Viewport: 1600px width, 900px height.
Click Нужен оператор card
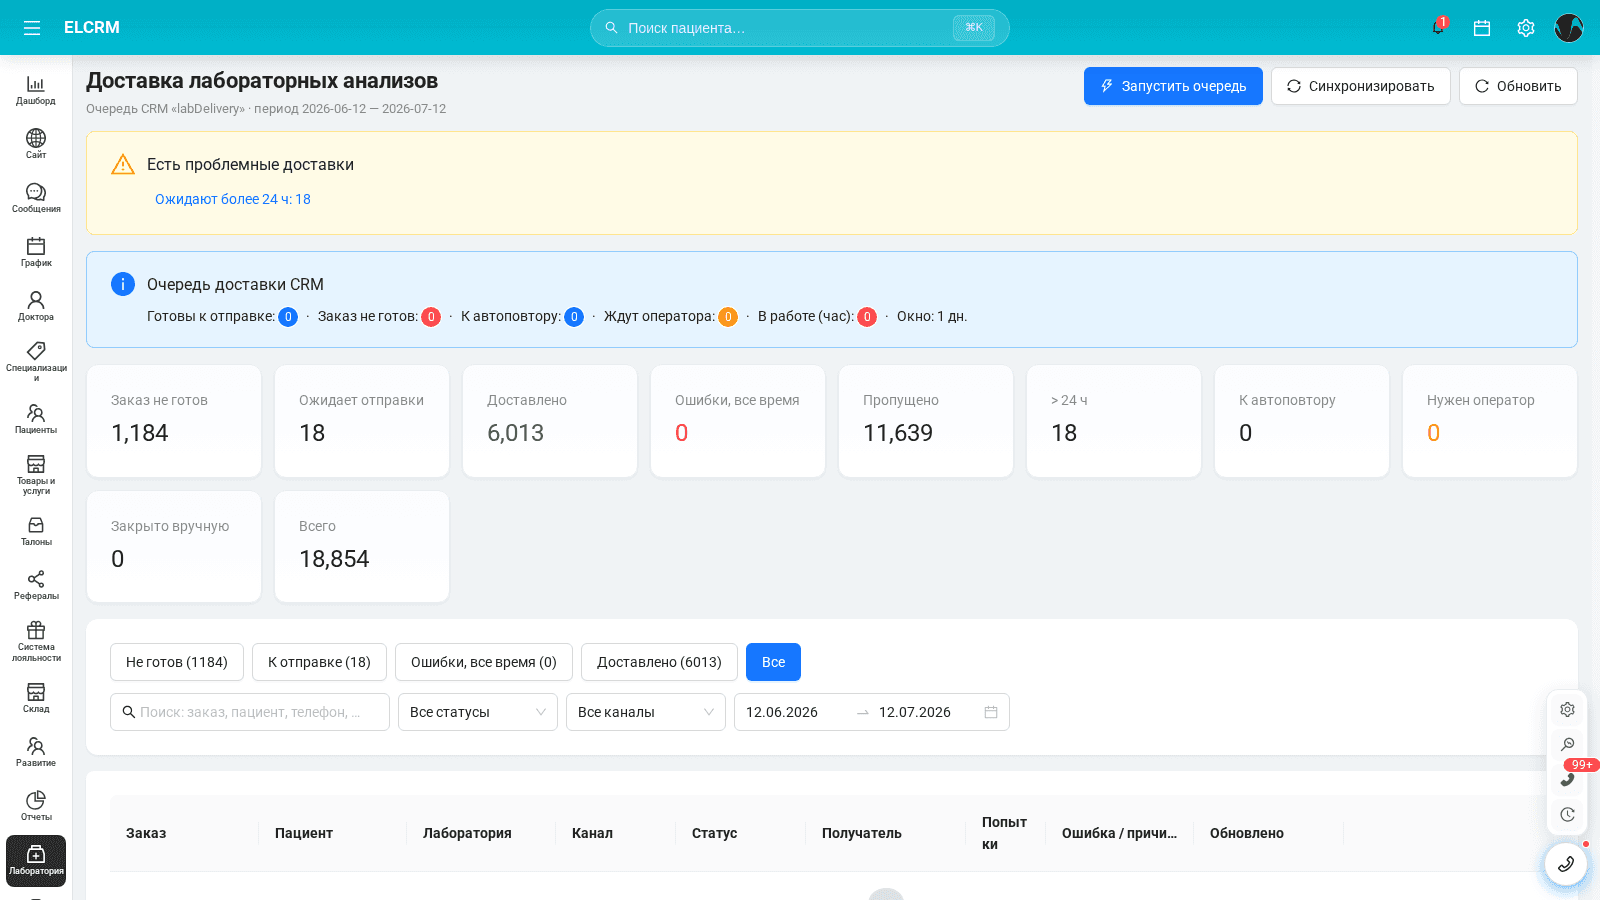(1490, 421)
